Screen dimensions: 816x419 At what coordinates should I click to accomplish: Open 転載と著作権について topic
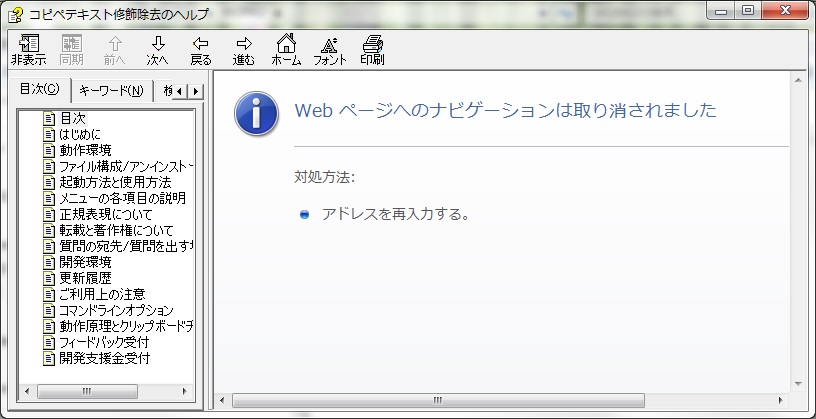[116, 230]
